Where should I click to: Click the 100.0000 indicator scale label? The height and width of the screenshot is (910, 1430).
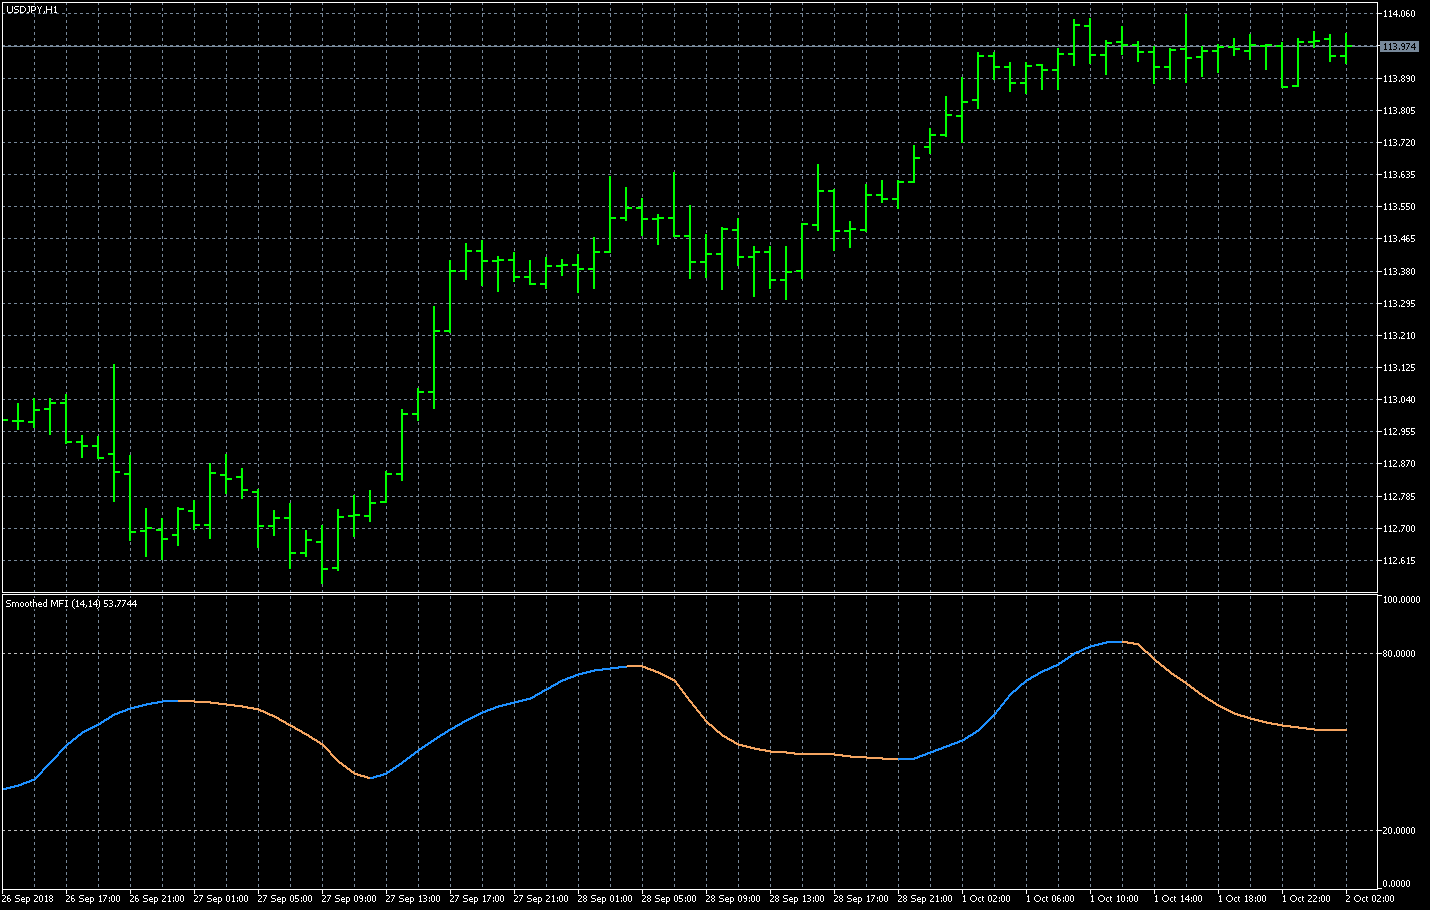(x=1401, y=600)
